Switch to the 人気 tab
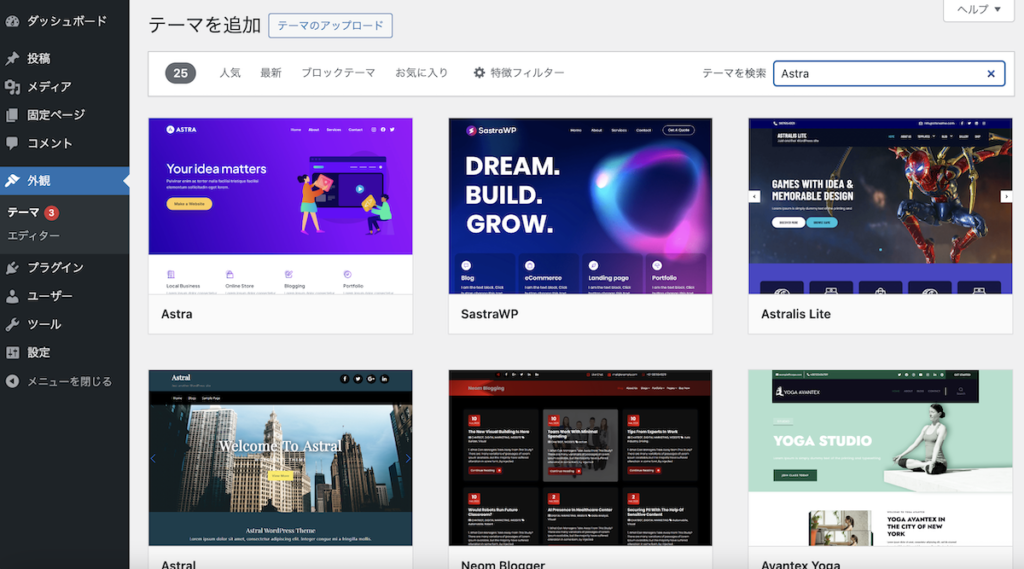1024x569 pixels. [x=230, y=73]
